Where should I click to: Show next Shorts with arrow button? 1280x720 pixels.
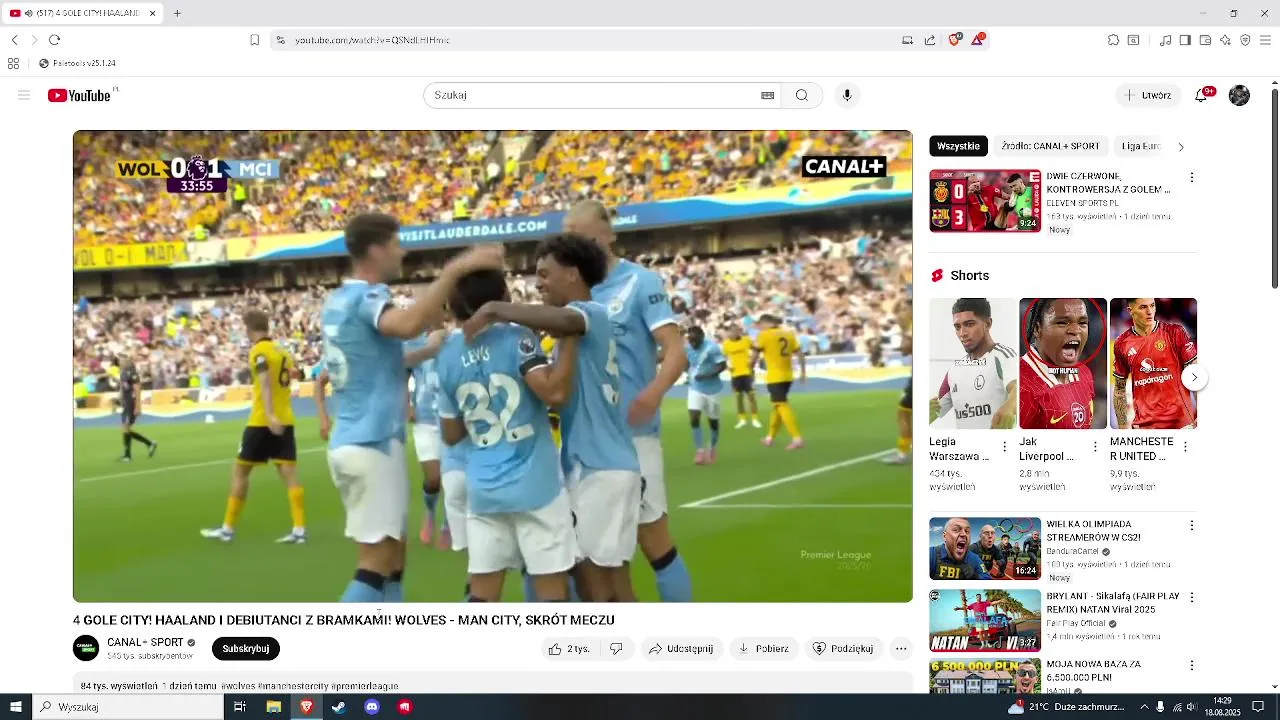1194,378
